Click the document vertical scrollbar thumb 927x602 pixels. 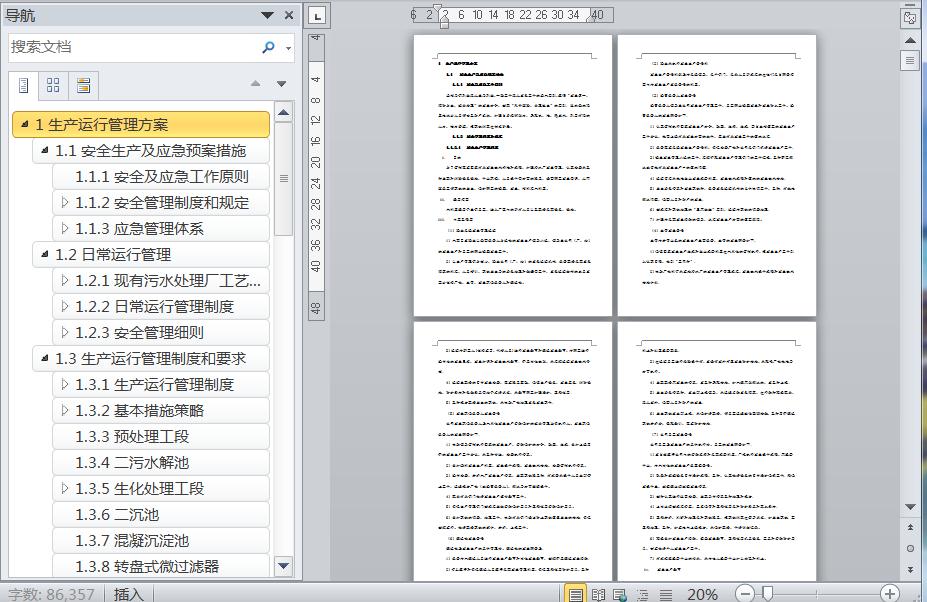point(910,60)
